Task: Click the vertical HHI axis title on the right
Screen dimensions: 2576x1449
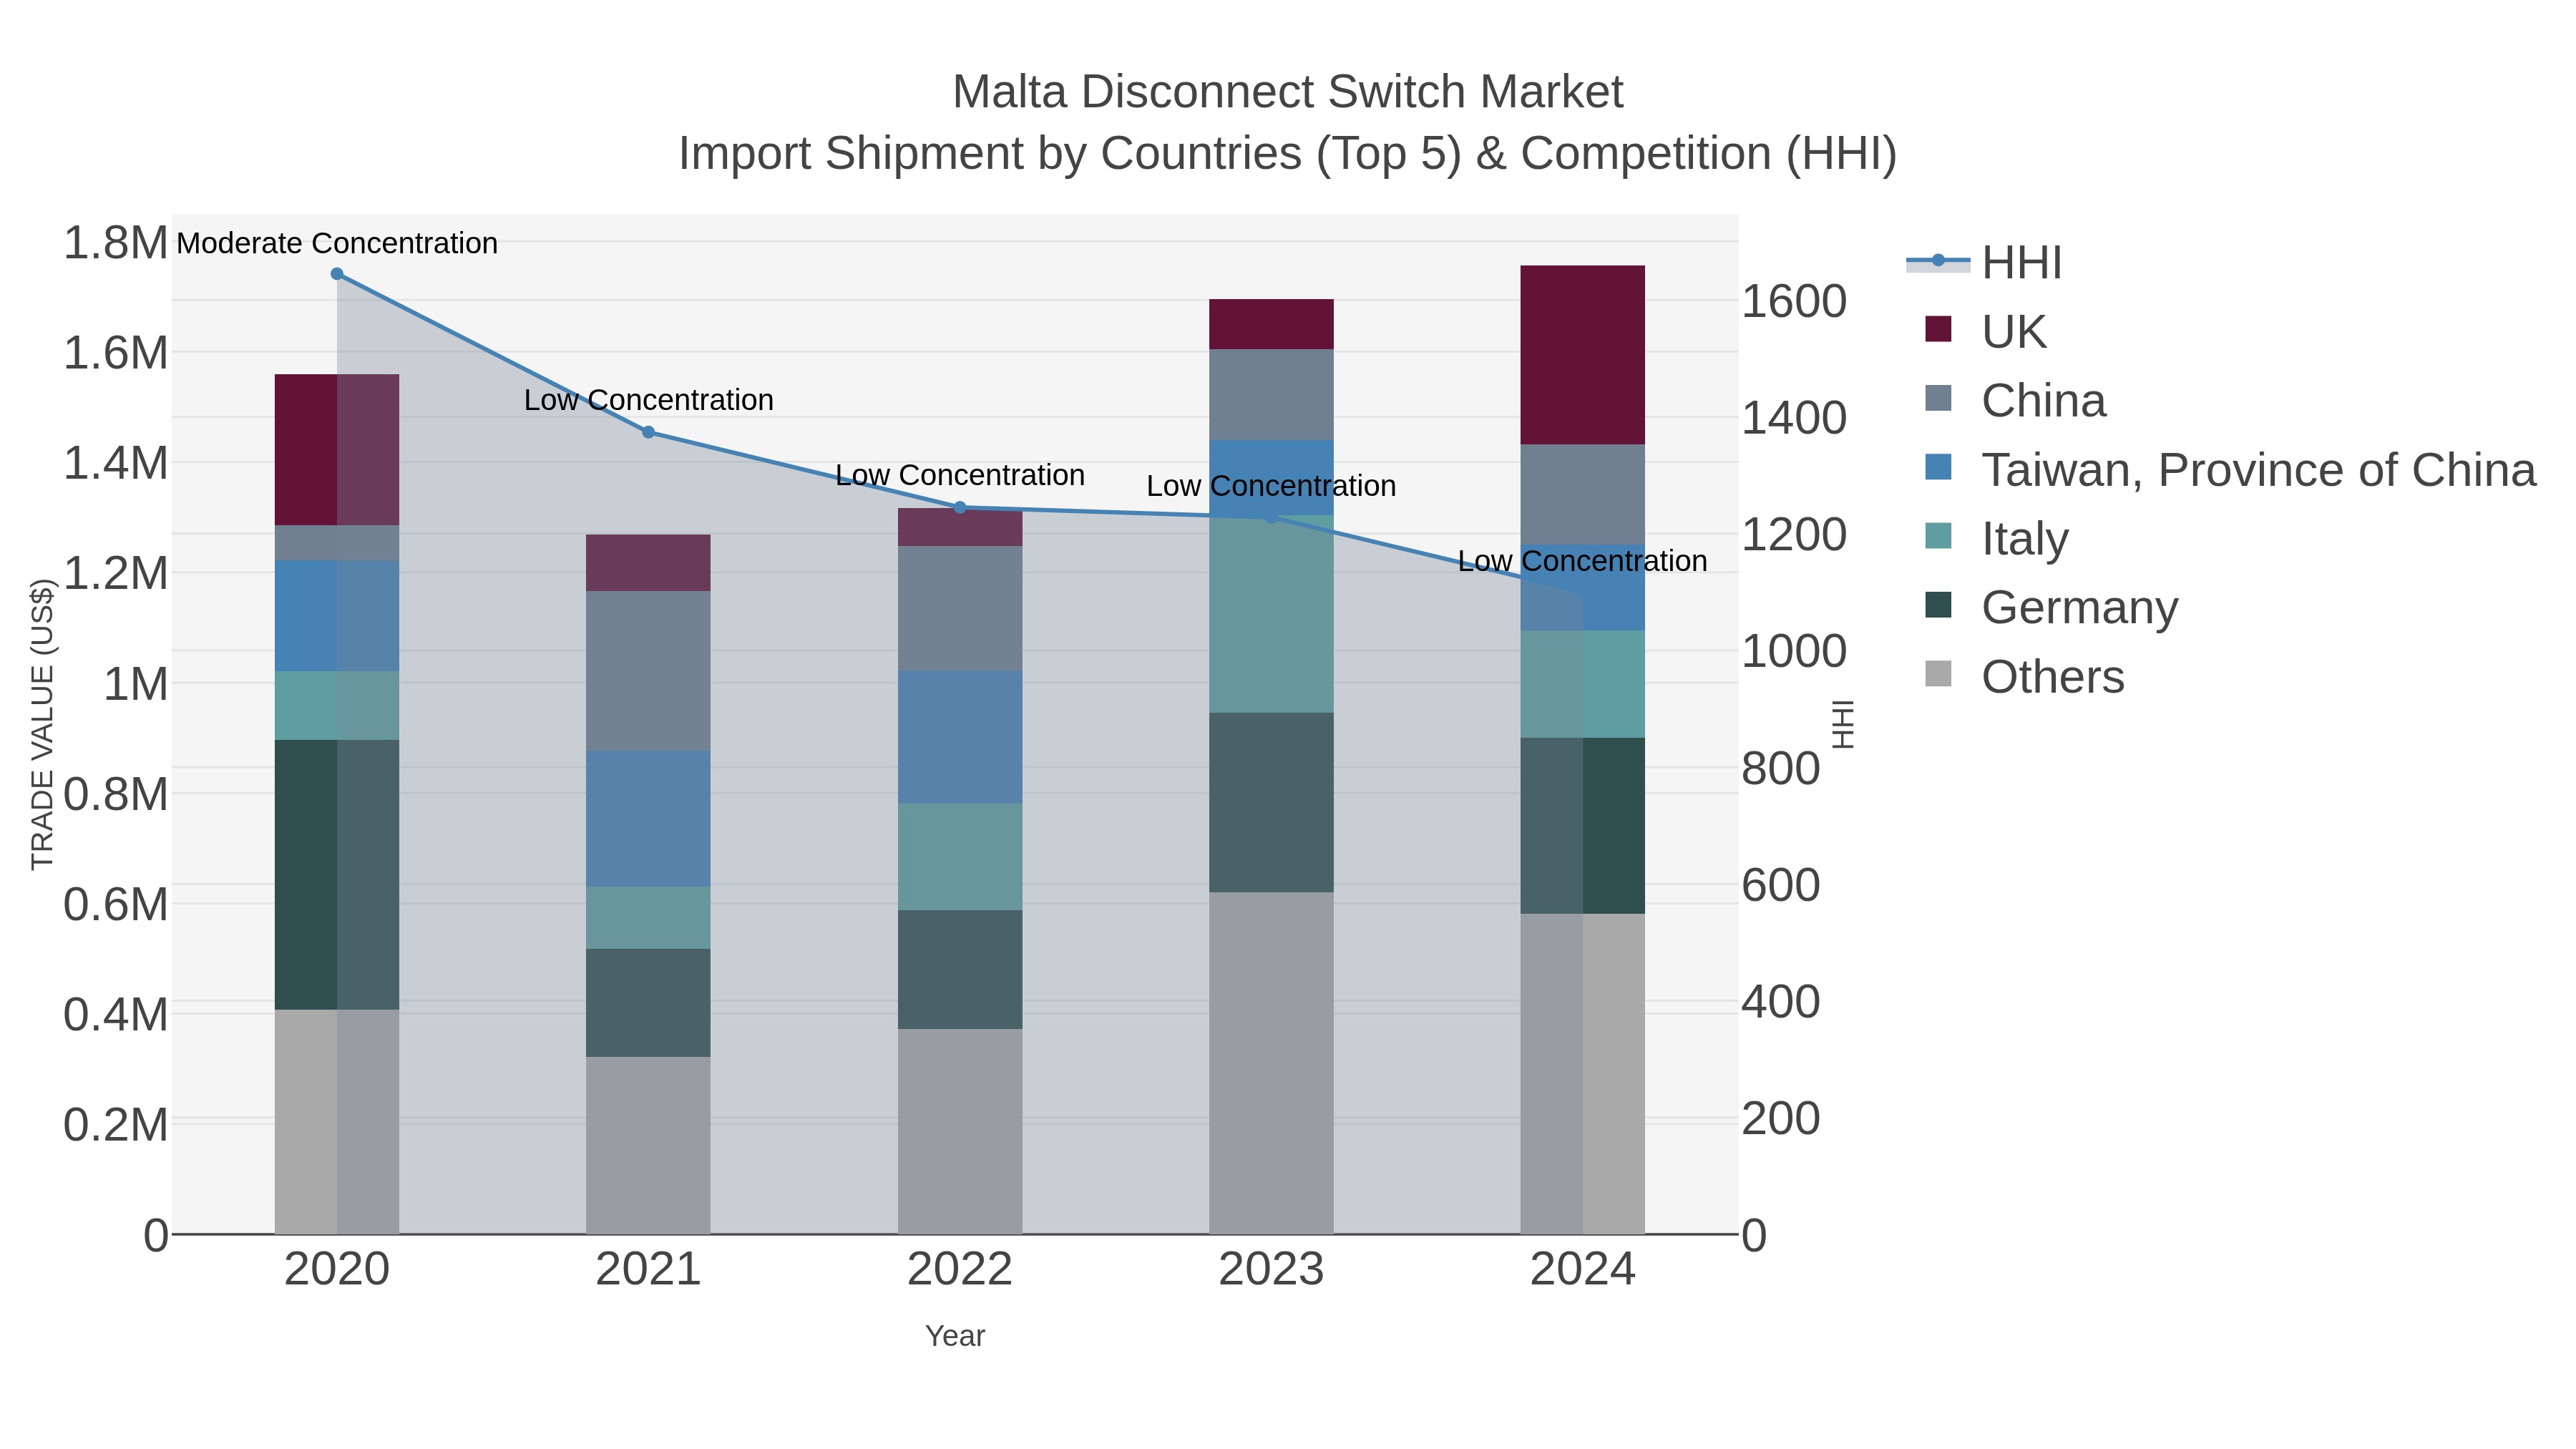Action: pyautogui.click(x=1843, y=724)
